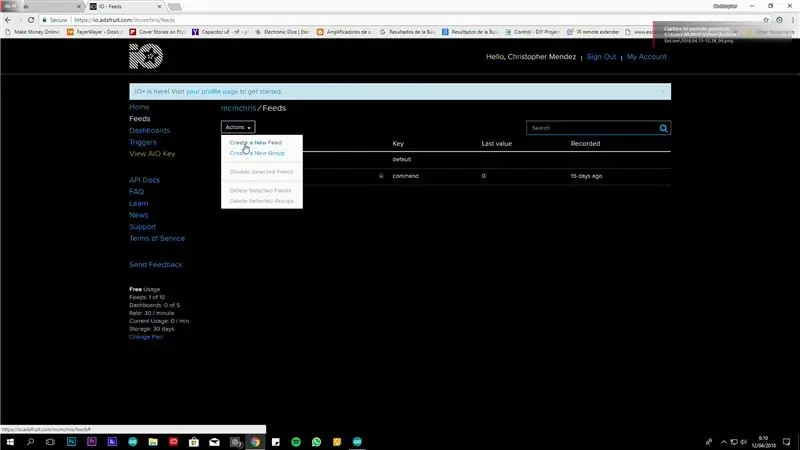
Task: Open WhatsApp from the taskbar
Action: pyautogui.click(x=316, y=442)
